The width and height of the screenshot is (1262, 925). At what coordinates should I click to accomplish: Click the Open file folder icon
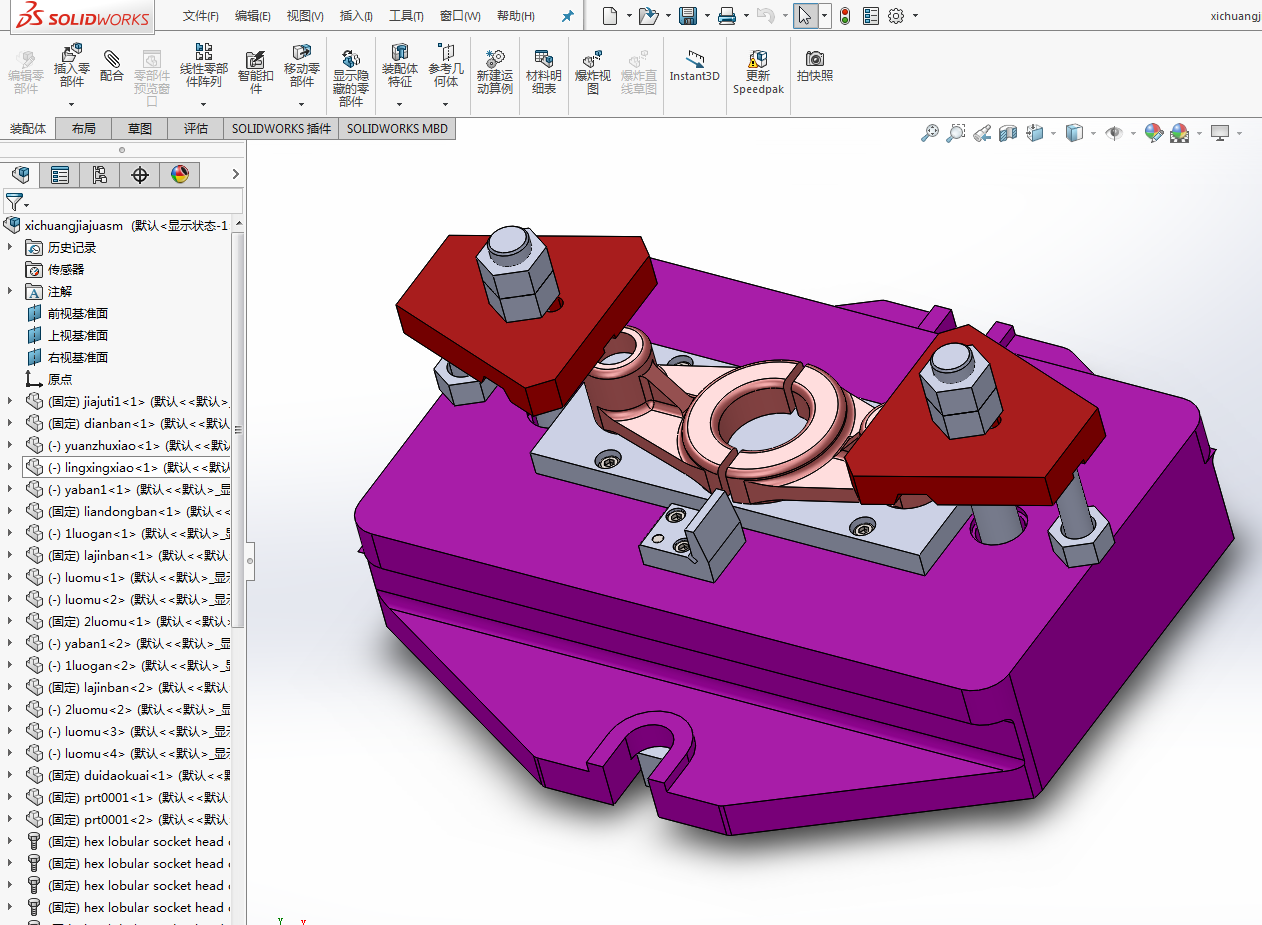[648, 16]
